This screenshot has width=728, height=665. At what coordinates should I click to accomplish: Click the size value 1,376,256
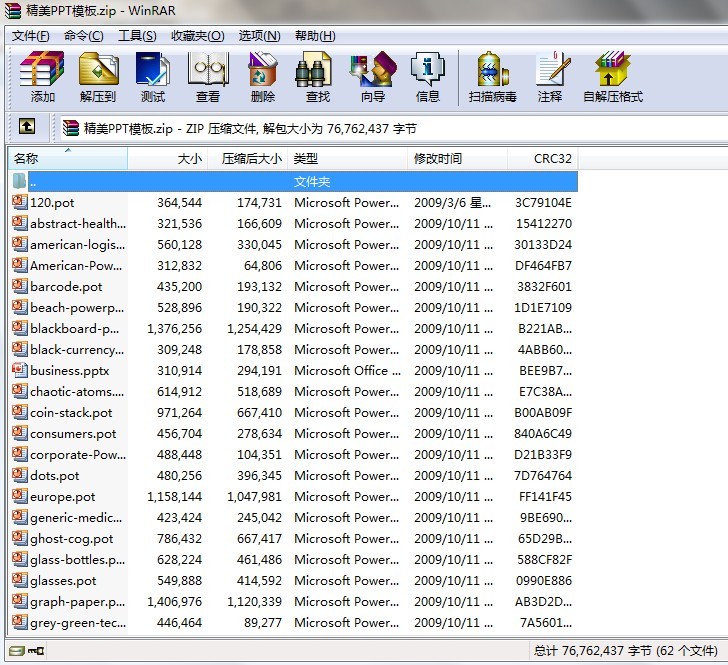[175, 328]
